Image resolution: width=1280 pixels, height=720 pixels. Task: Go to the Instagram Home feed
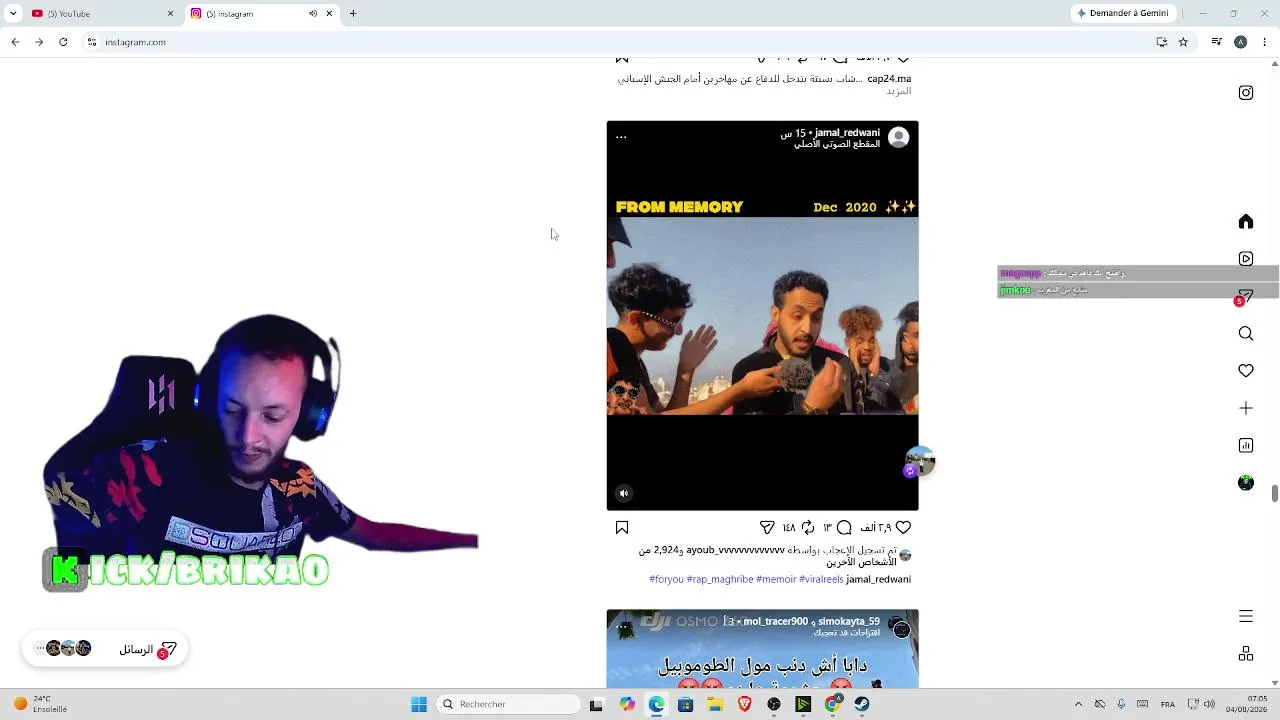pyautogui.click(x=1246, y=222)
